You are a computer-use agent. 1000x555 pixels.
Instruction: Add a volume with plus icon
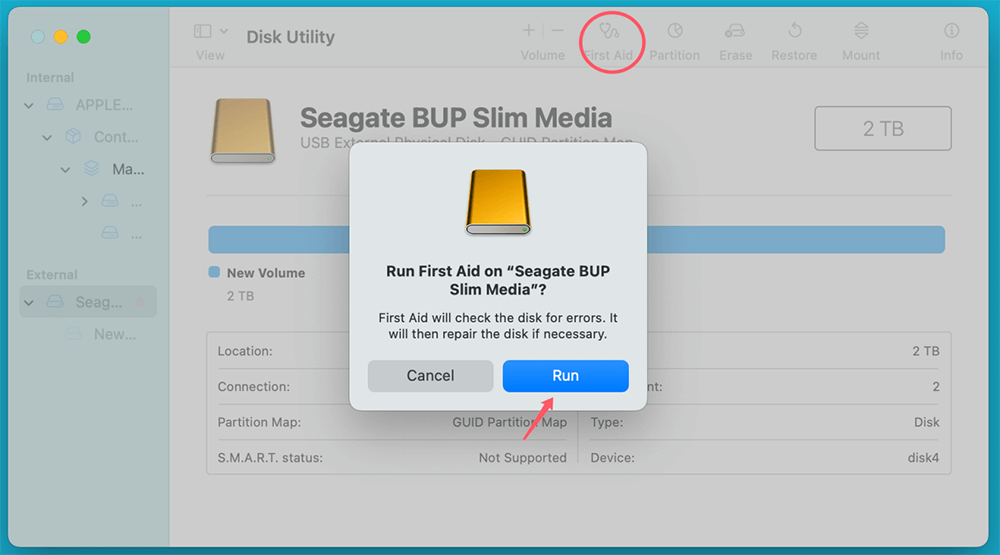(x=529, y=31)
